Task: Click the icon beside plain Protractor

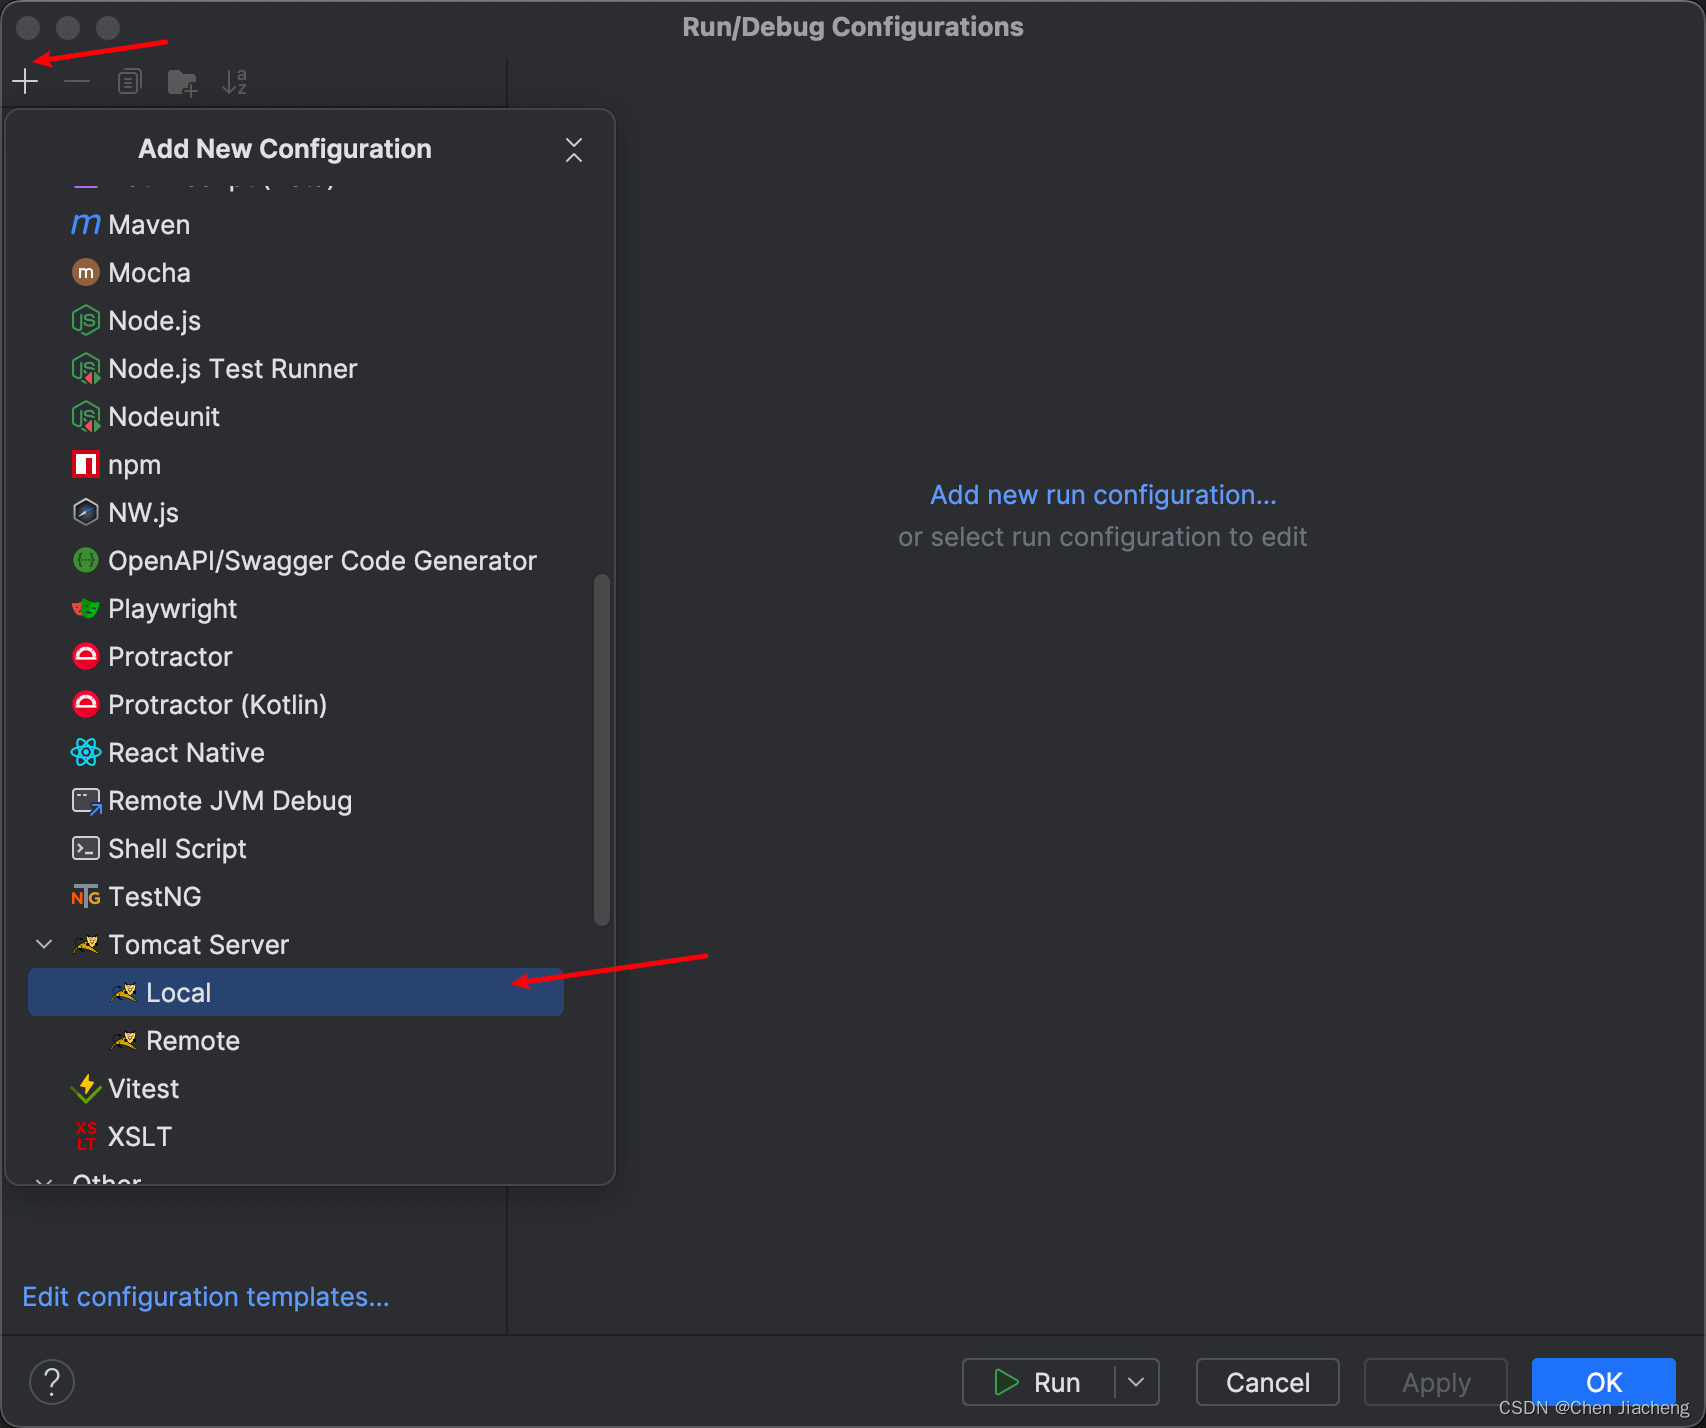Action: click(86, 656)
